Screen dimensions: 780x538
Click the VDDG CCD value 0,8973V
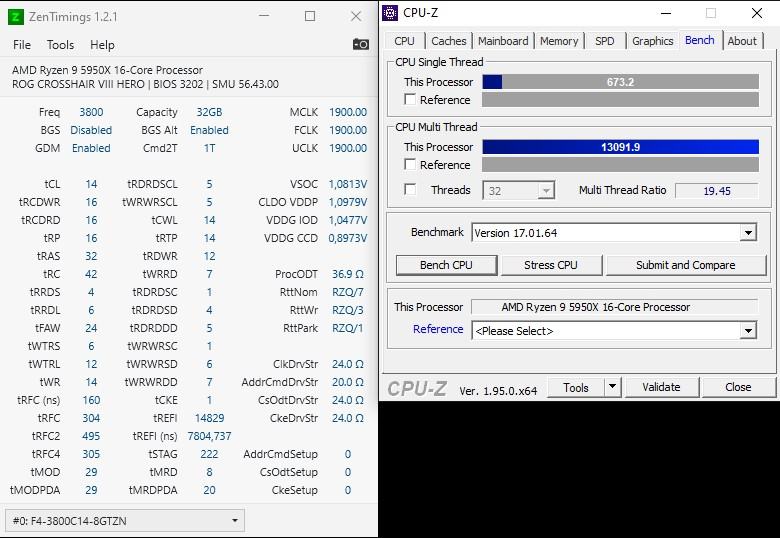pos(348,238)
